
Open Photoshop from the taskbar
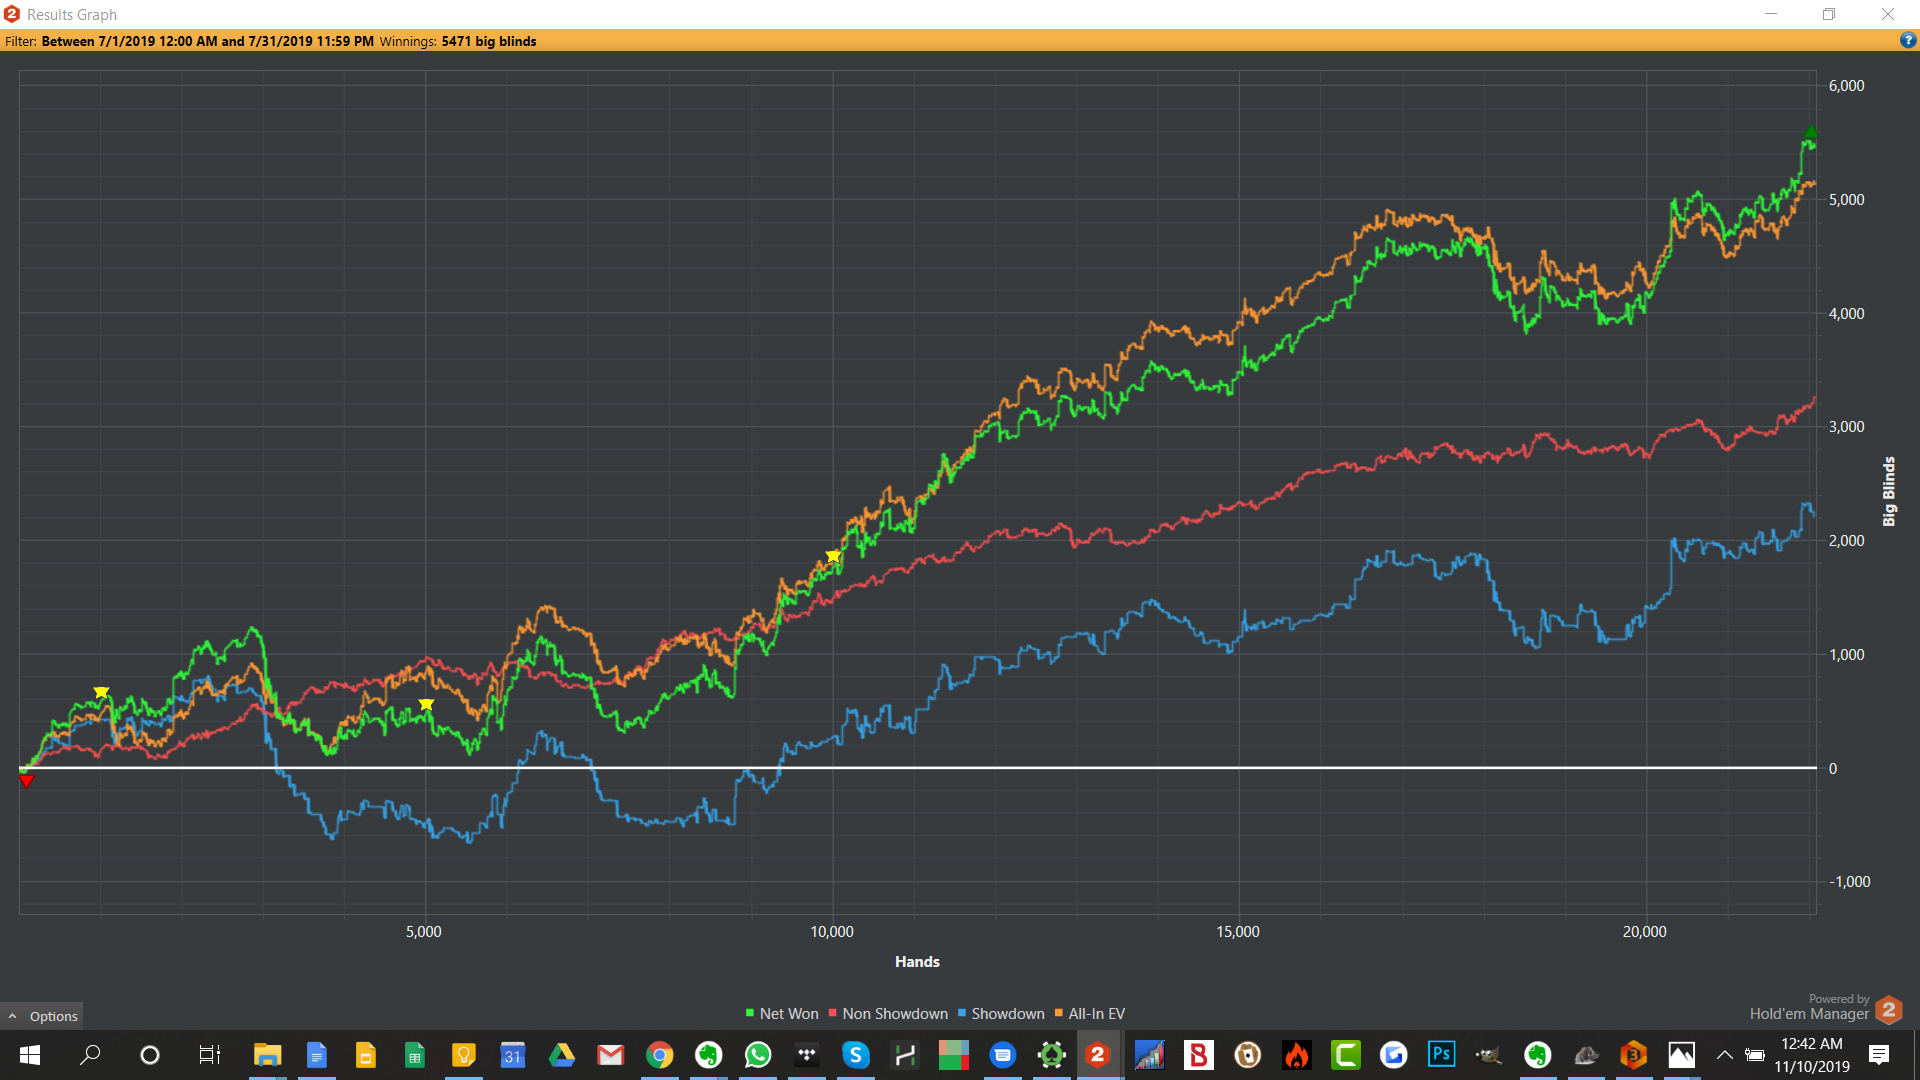(1441, 1054)
